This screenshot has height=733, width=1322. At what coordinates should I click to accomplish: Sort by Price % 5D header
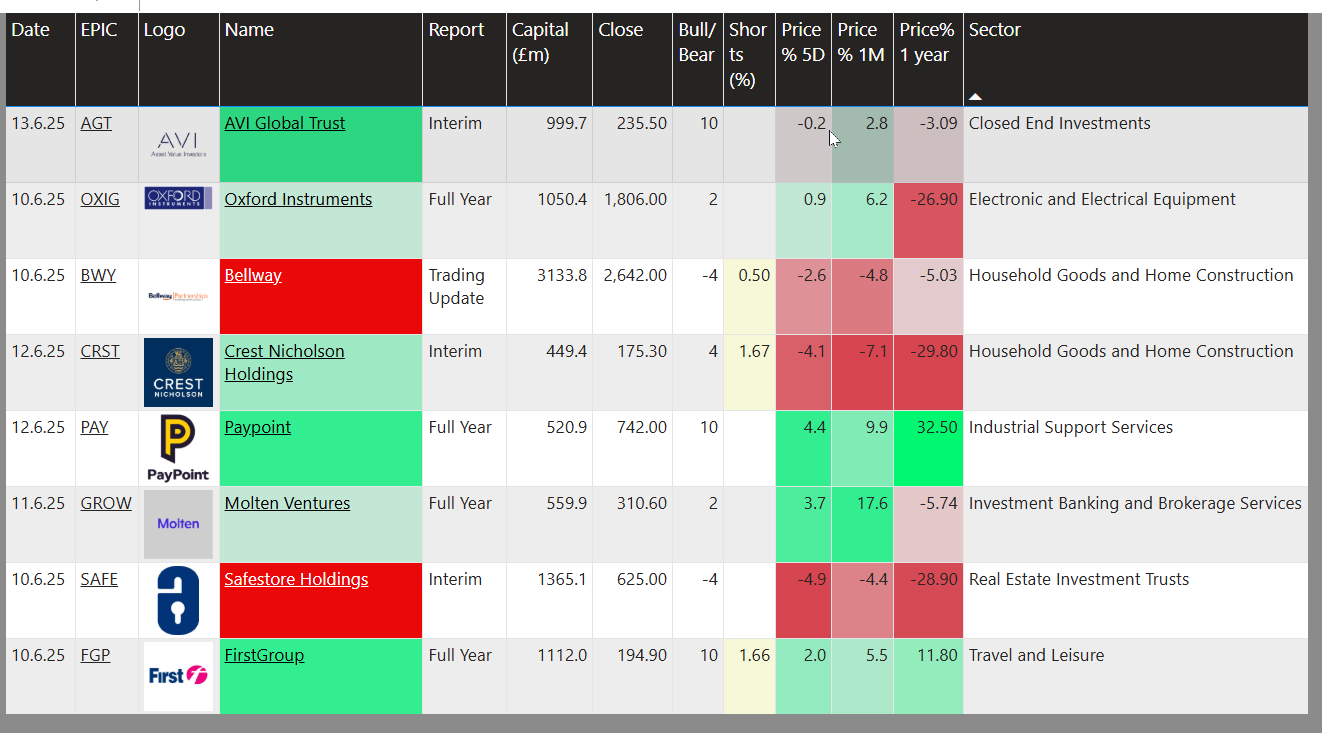(x=803, y=59)
